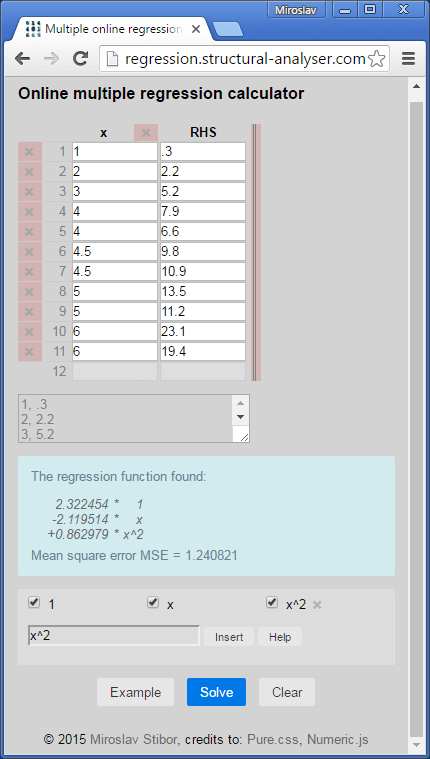Go back with the browser back arrow
The image size is (430, 759).
point(22,59)
